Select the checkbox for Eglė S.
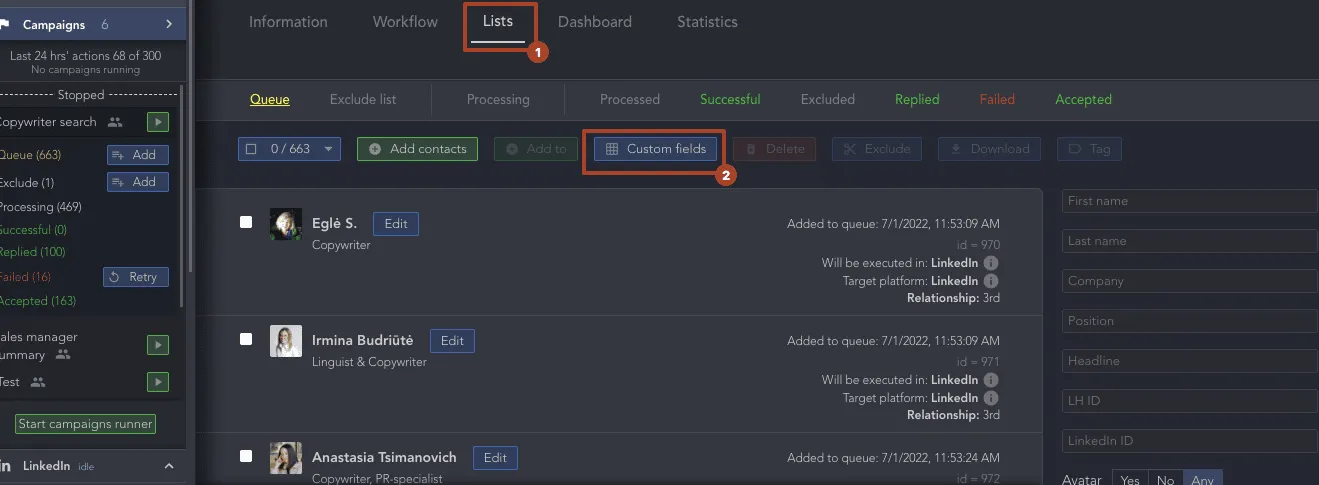 coord(246,222)
